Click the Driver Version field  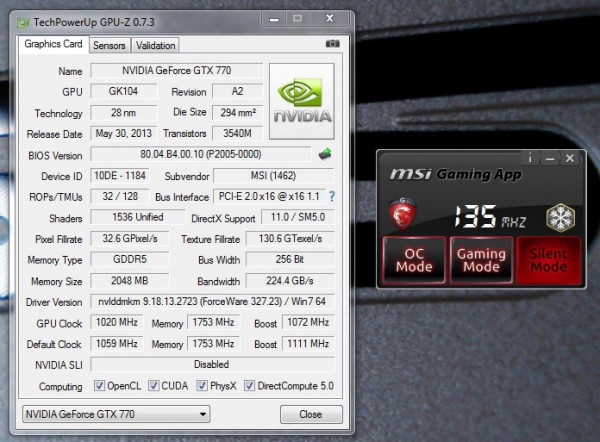coord(212,301)
